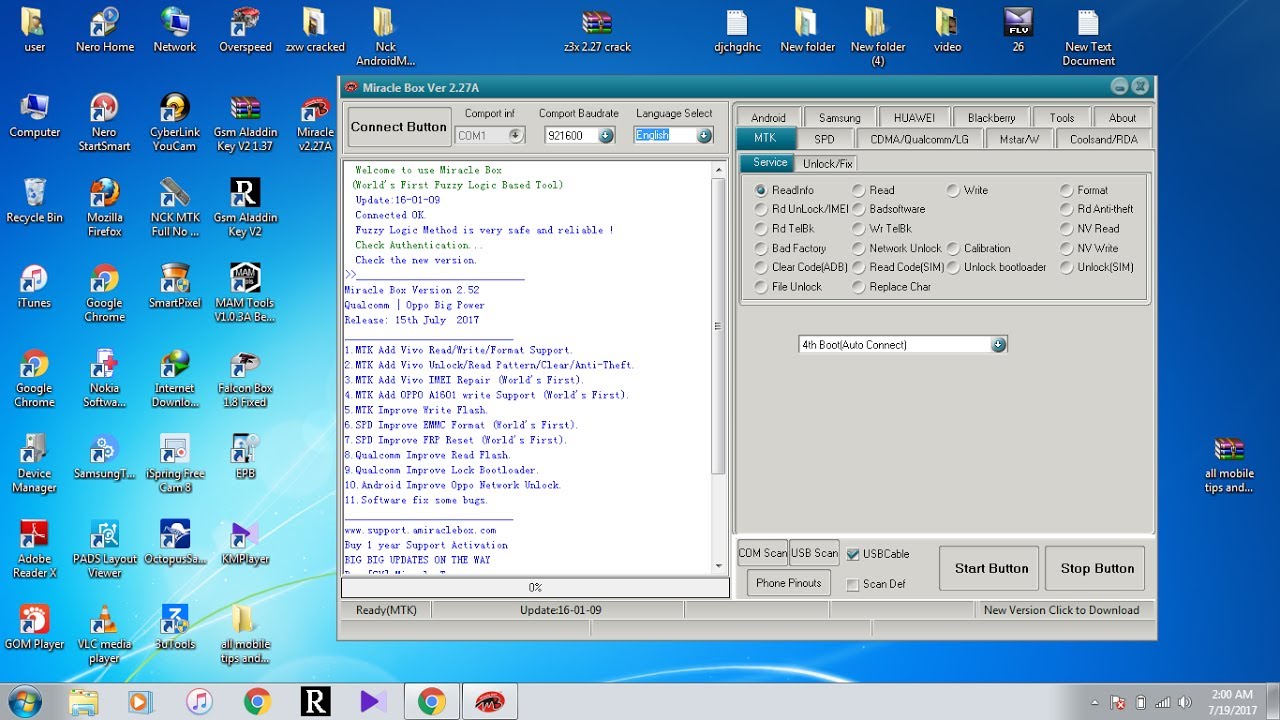Click the 'Ready(MTK)' status bar entry
The width and height of the screenshot is (1280, 720).
[x=386, y=610]
